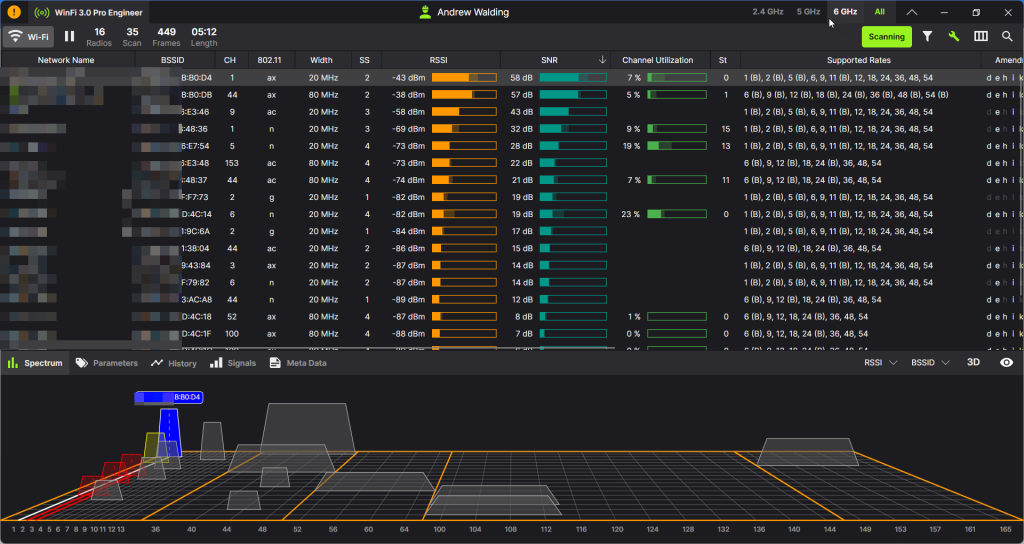Viewport: 1024px width, 544px height.
Task: Open the column layout icon
Action: [981, 37]
